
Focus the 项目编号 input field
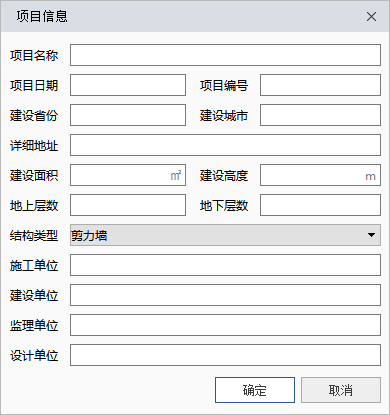[x=320, y=85]
